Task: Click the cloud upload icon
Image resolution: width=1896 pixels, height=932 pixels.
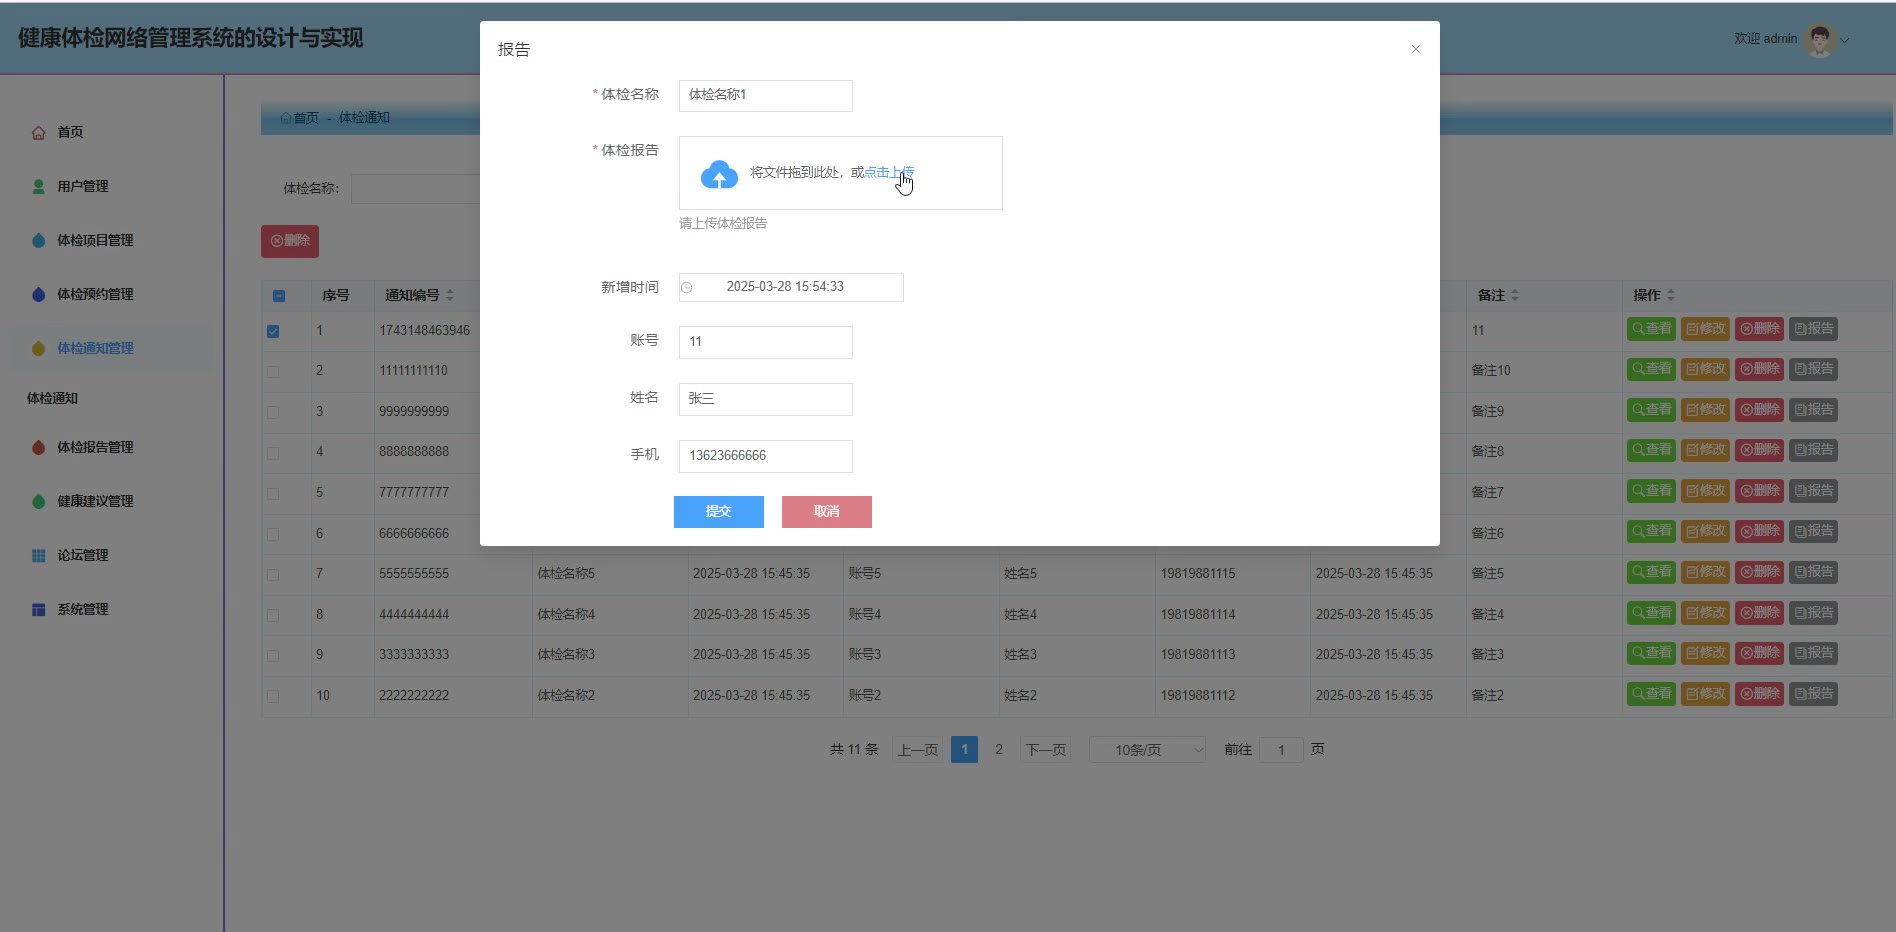Action: tap(719, 175)
